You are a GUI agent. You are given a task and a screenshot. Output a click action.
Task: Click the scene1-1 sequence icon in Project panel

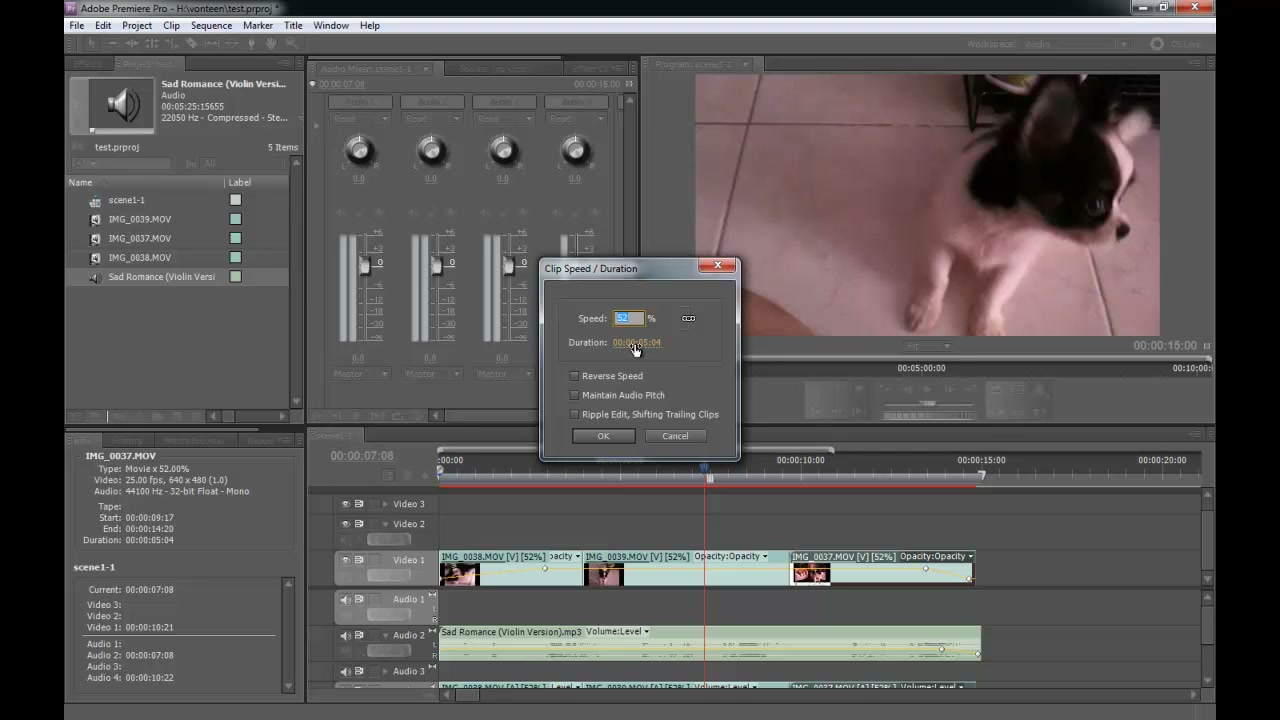pos(95,200)
